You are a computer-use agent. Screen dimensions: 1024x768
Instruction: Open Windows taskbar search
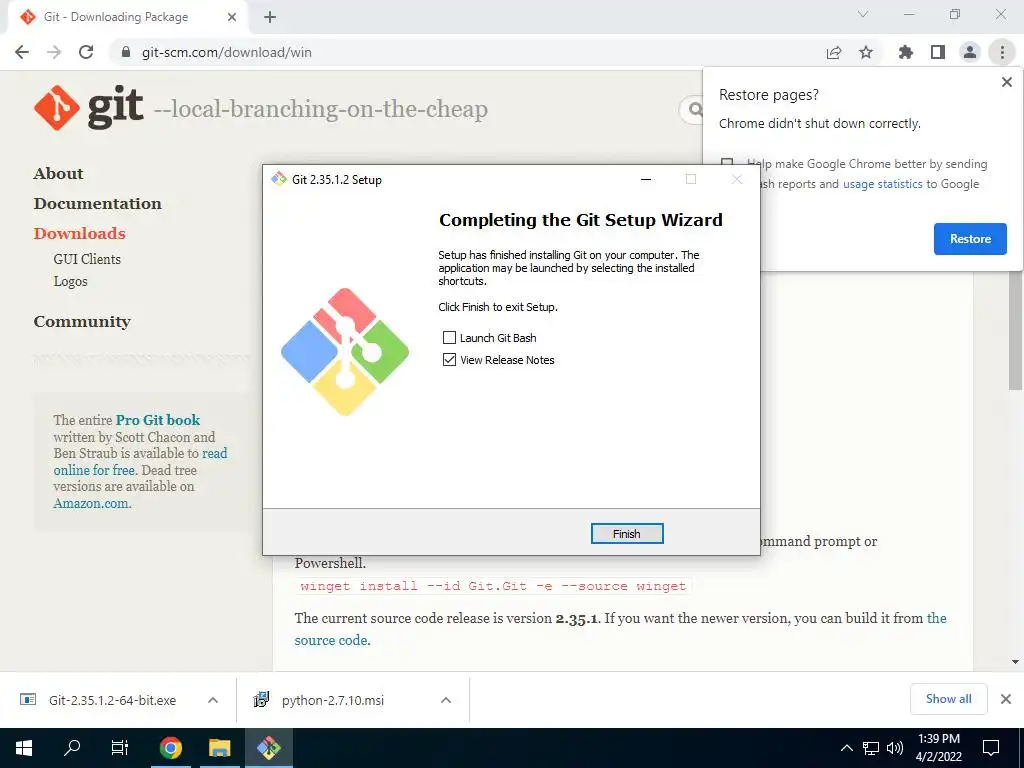72,748
